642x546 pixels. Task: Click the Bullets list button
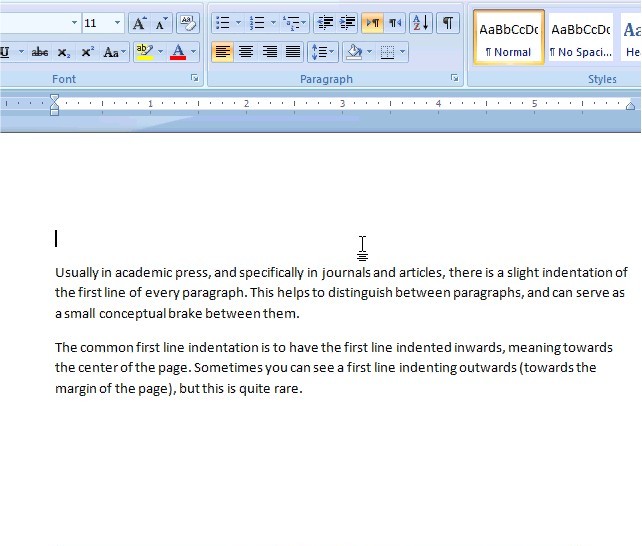pos(222,23)
